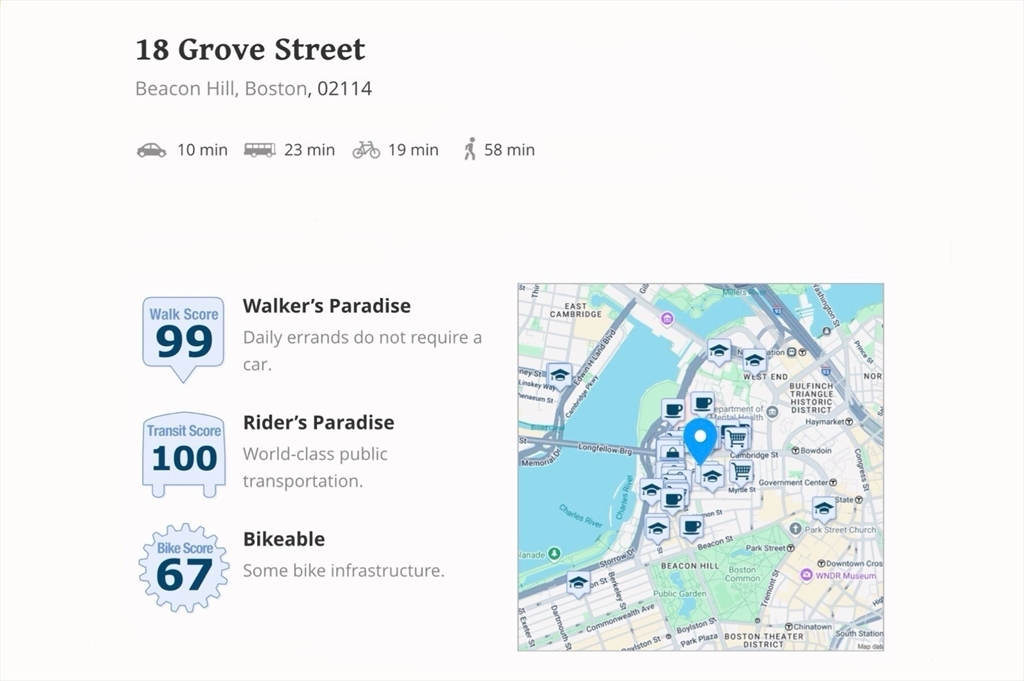The height and width of the screenshot is (681, 1024).
Task: Click coffee cup marker above Beacon St
Action: [x=691, y=524]
